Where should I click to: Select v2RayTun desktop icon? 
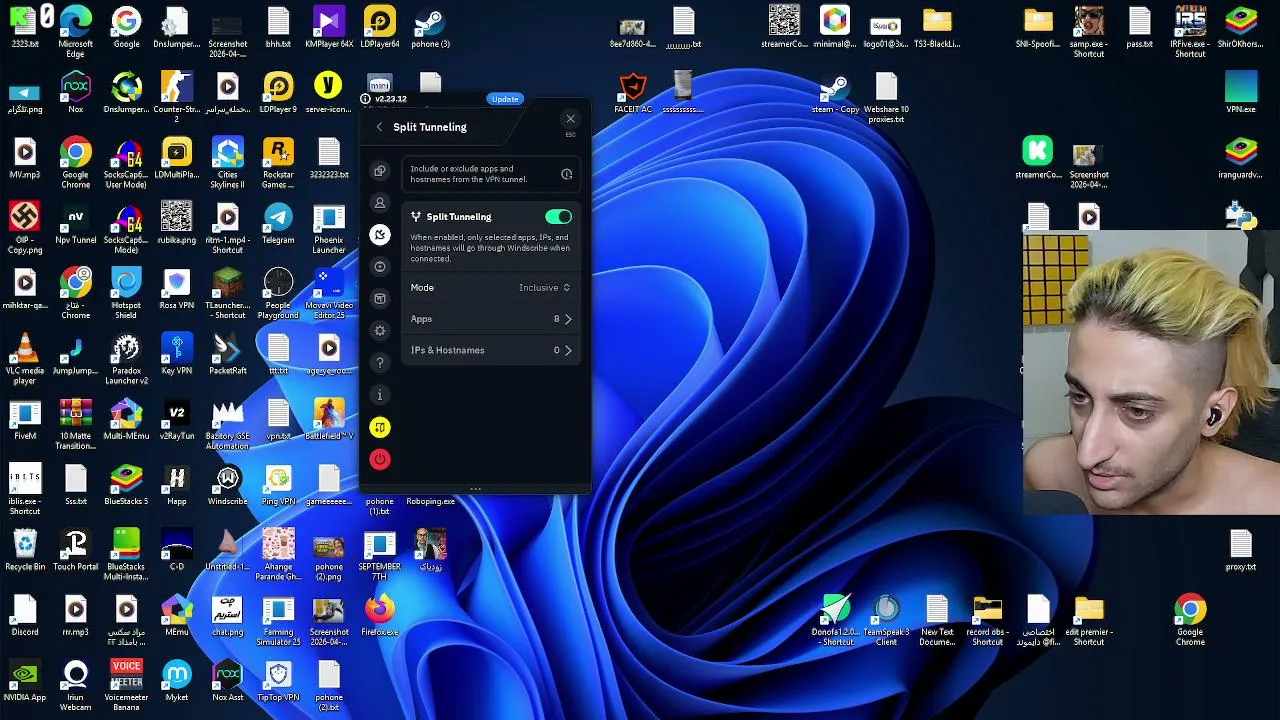pyautogui.click(x=177, y=419)
